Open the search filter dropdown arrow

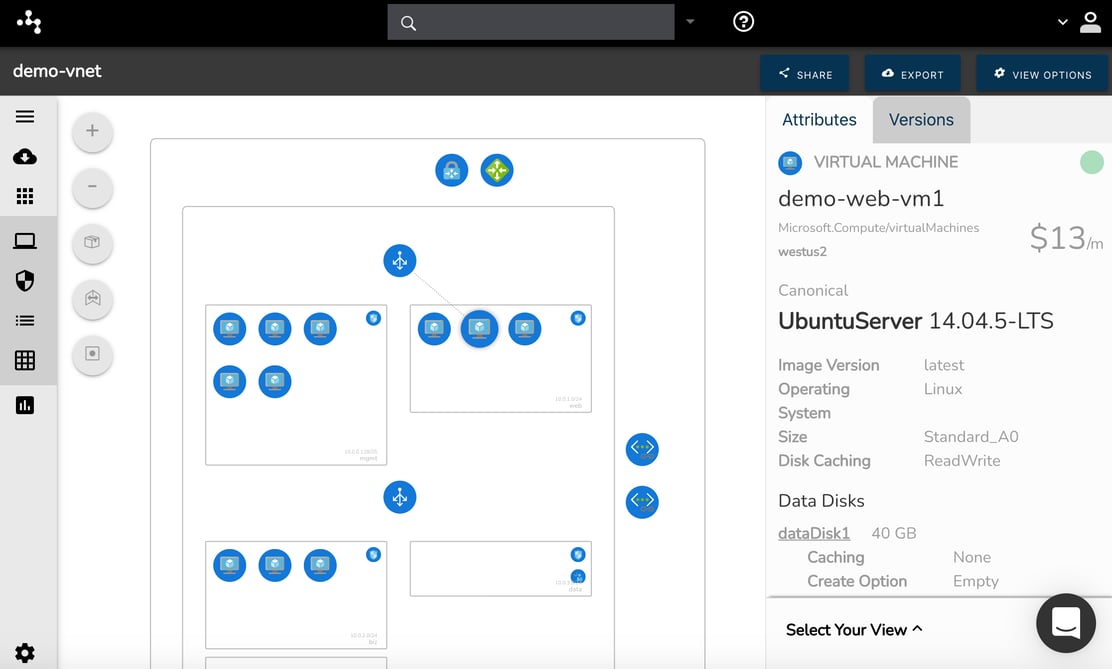coord(689,21)
